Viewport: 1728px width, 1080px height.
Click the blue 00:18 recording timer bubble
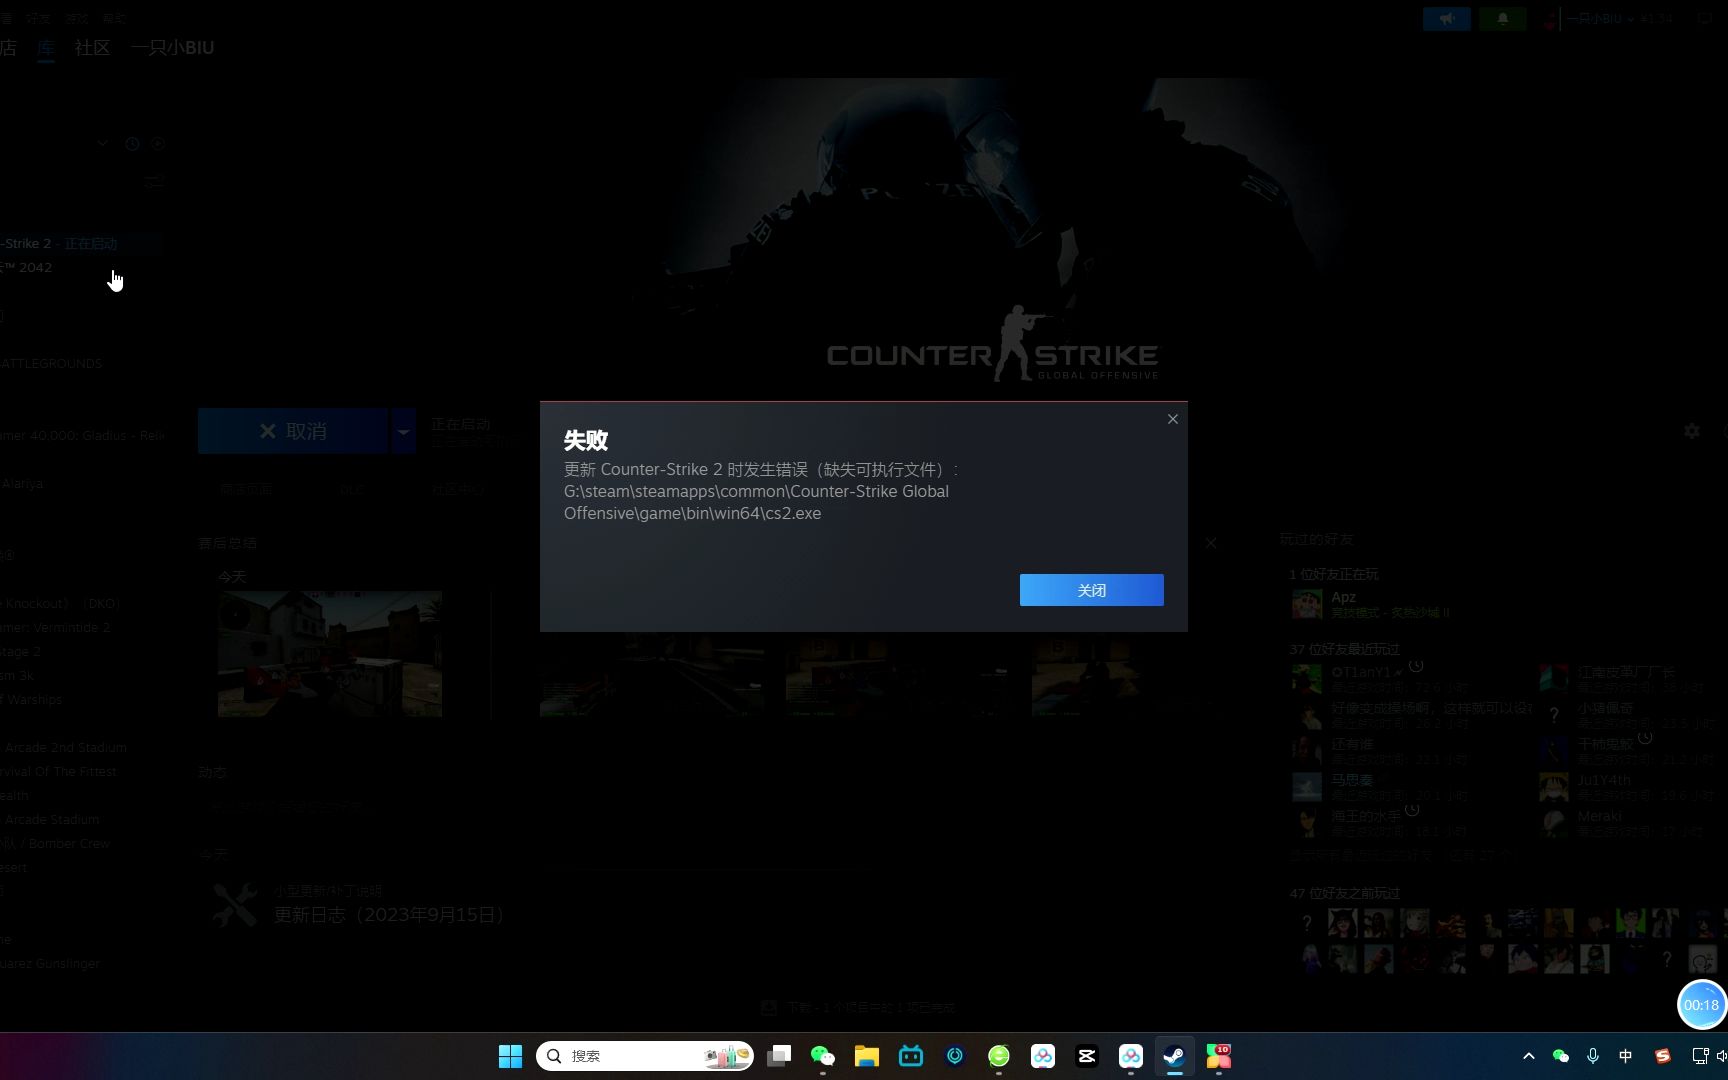1702,1005
